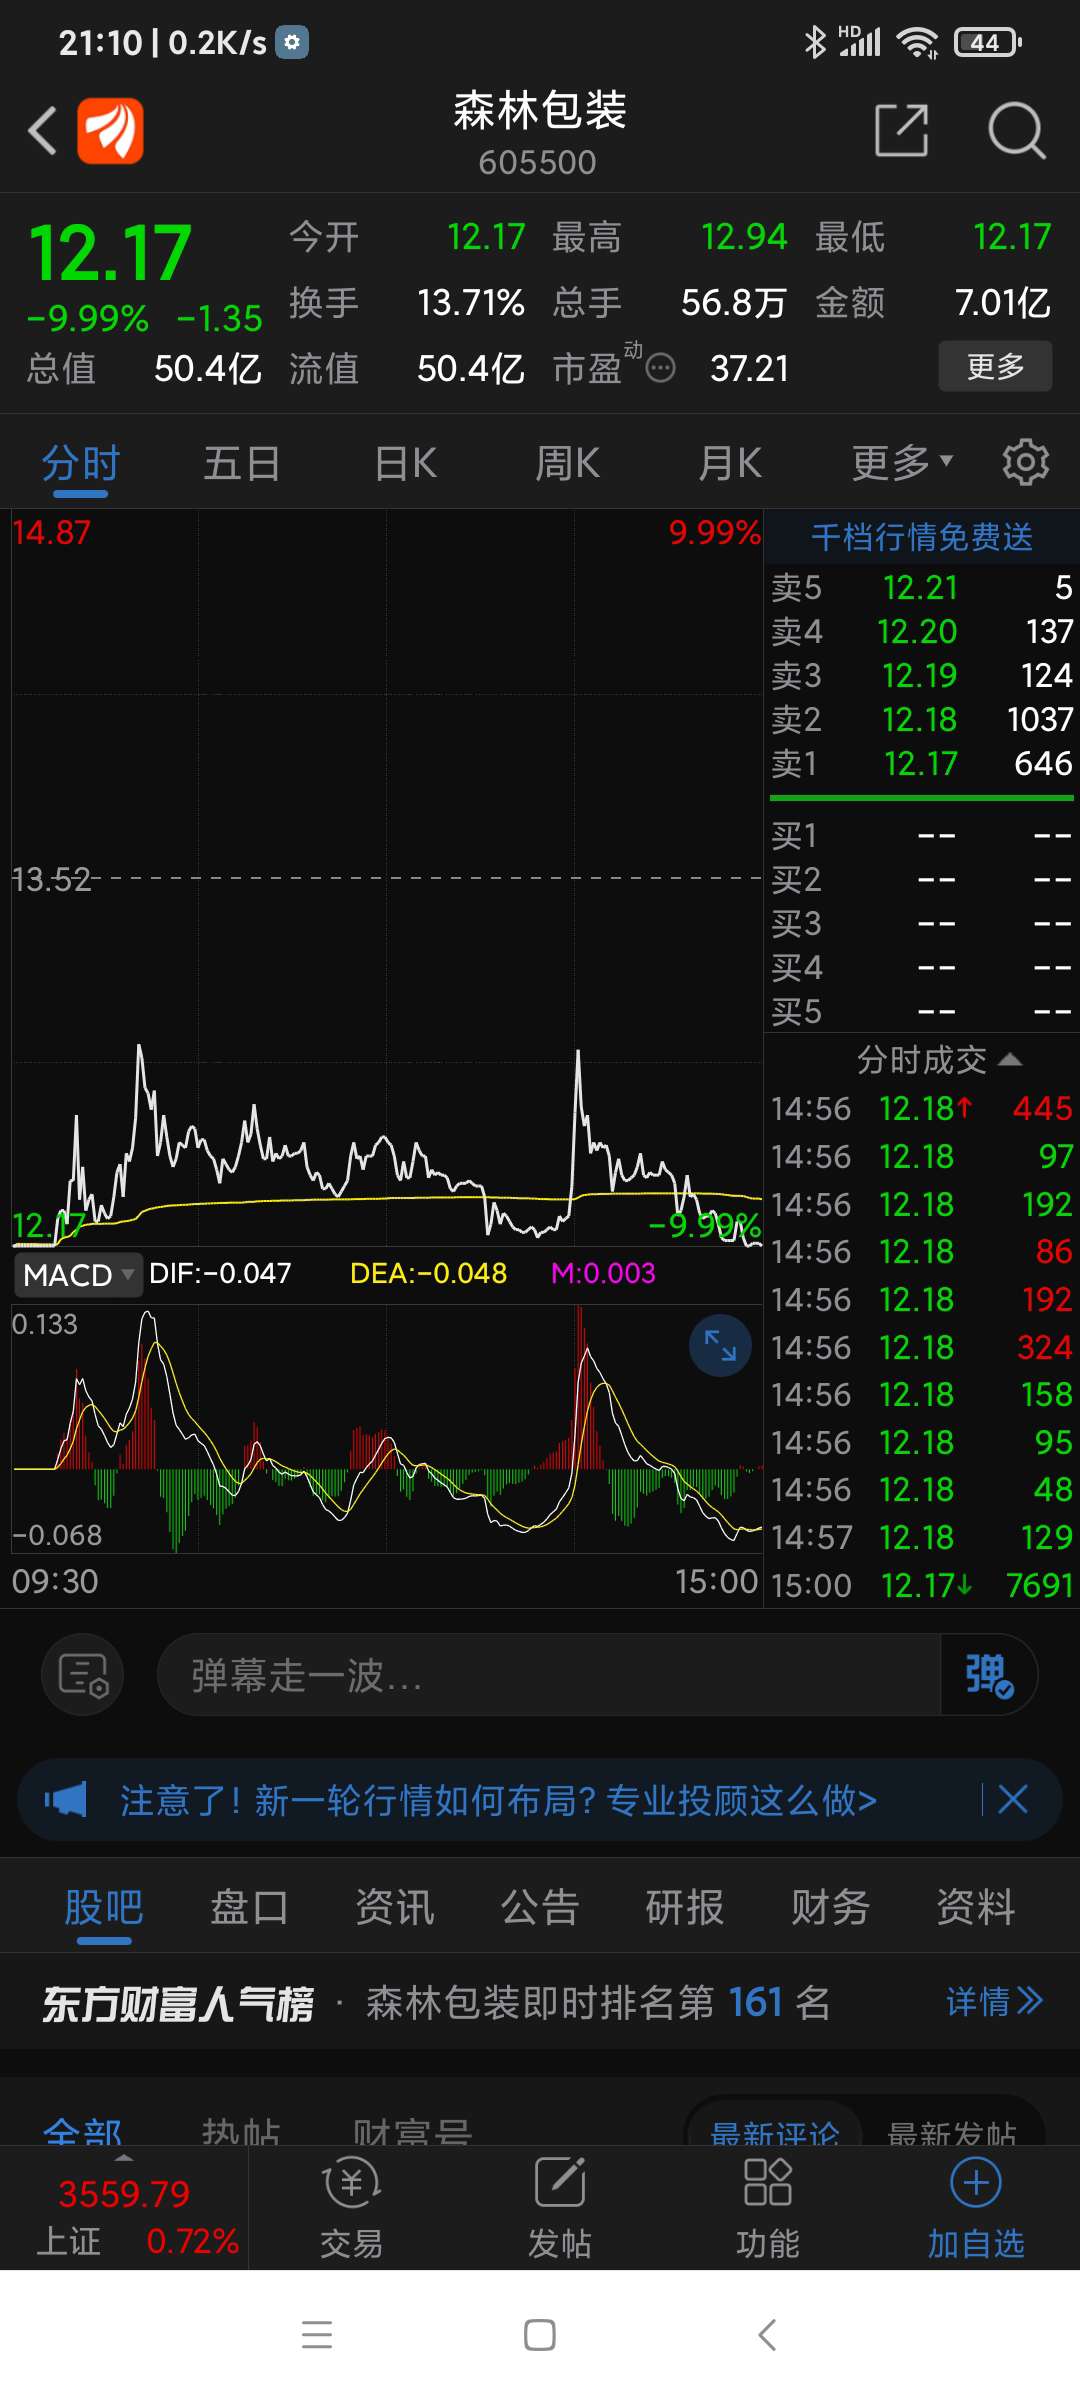Toggle the 弹 danmaku switch
Screen dimensions: 1080x2400
988,1675
